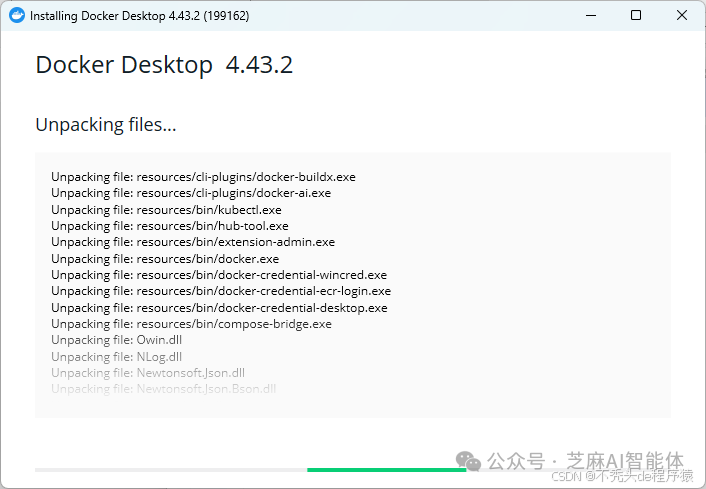
Task: Select the Newtonsoft.Json.Bson.dll log line
Action: pyautogui.click(x=163, y=389)
